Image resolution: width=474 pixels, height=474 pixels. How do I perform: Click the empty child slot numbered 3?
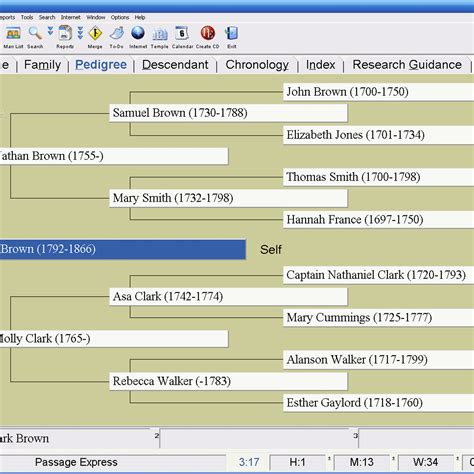[417, 438]
